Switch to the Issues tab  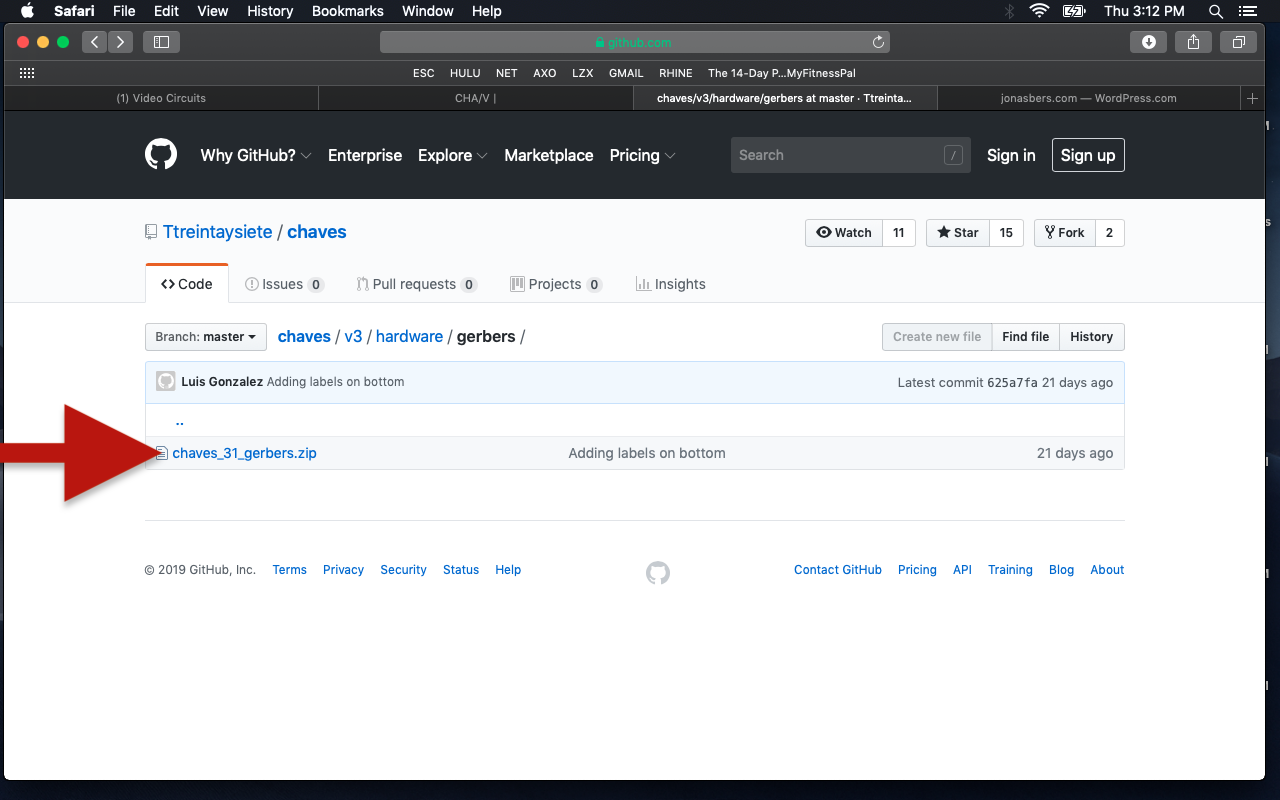(284, 284)
